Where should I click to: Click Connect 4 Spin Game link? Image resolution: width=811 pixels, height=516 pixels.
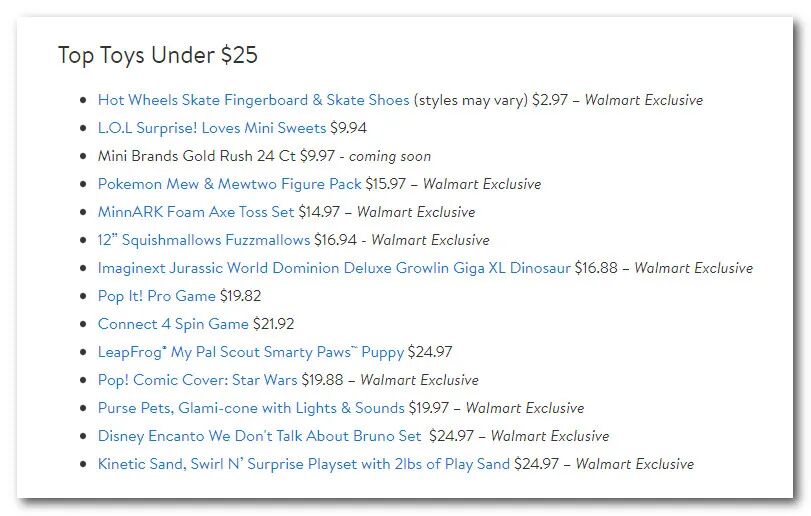coord(173,324)
